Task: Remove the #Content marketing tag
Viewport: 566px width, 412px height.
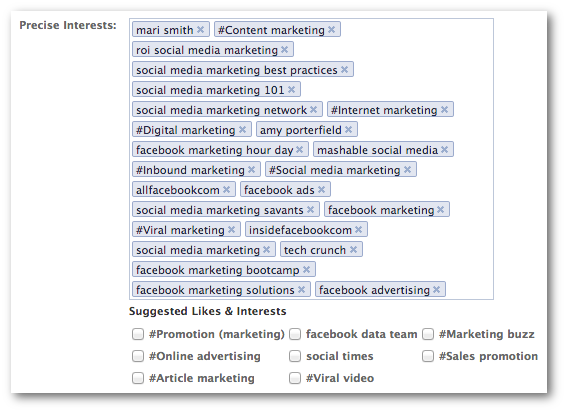Action: [x=331, y=30]
